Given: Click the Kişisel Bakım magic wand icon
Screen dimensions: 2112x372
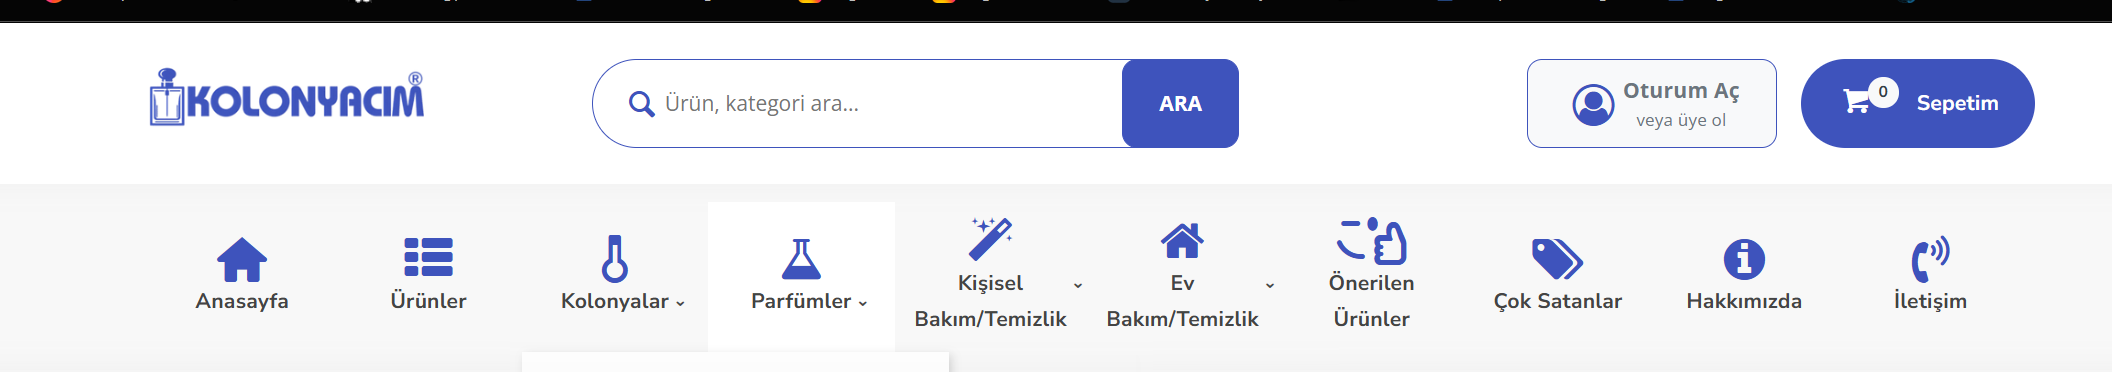Looking at the screenshot, I should click(x=991, y=240).
